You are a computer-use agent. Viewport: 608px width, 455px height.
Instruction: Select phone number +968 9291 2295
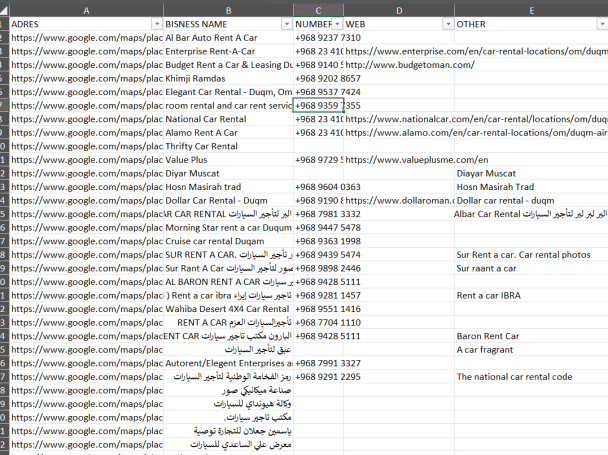pos(318,377)
